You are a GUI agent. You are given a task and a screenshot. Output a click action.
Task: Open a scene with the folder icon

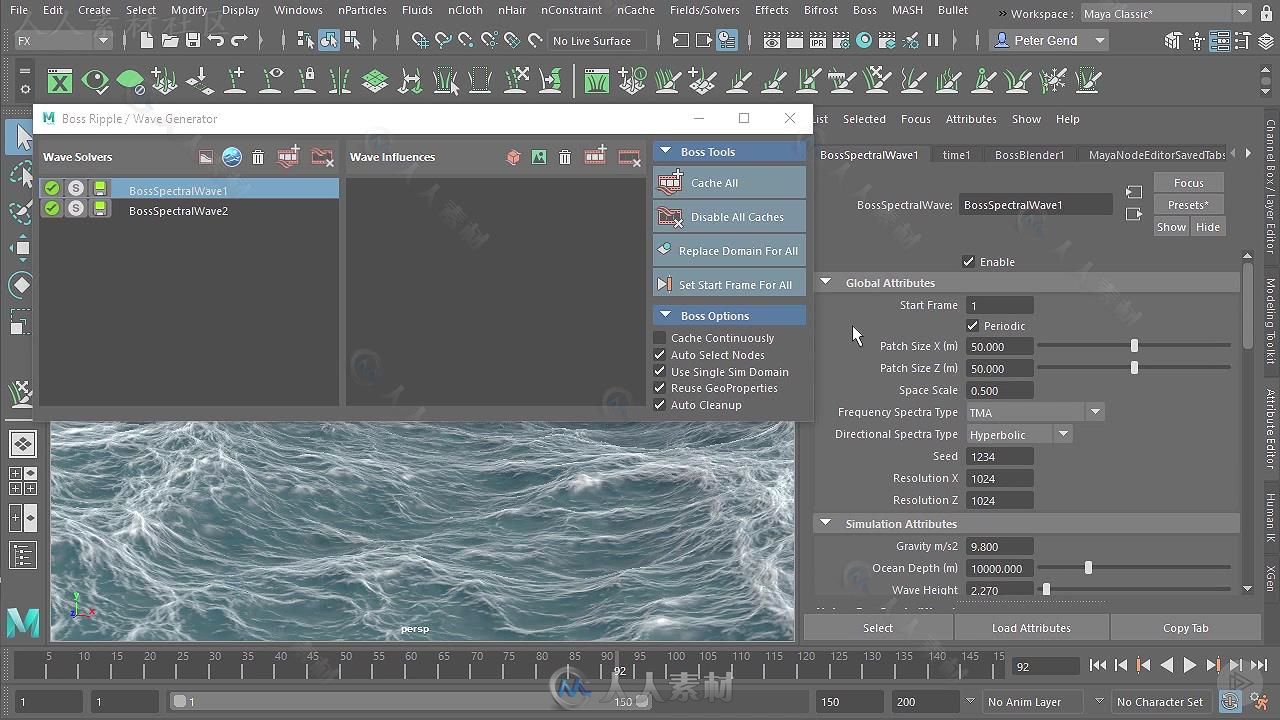pyautogui.click(x=170, y=41)
